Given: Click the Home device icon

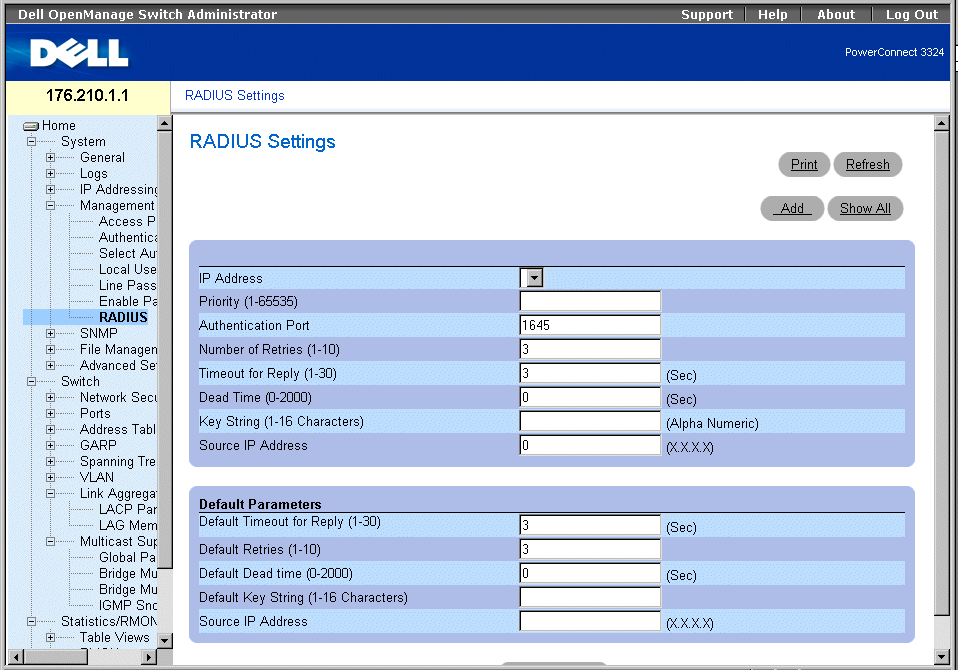Looking at the screenshot, I should click(x=31, y=126).
